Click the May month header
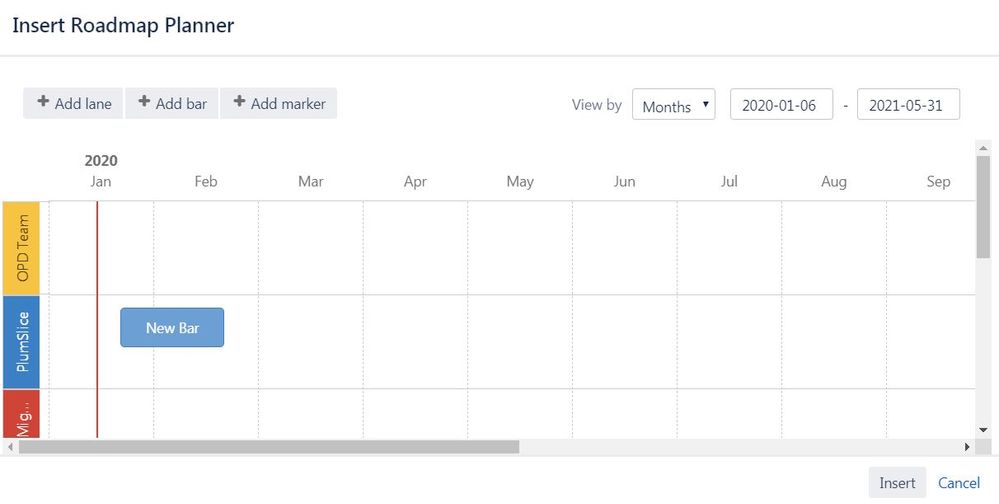Viewport: 999px width, 504px height. (x=520, y=182)
